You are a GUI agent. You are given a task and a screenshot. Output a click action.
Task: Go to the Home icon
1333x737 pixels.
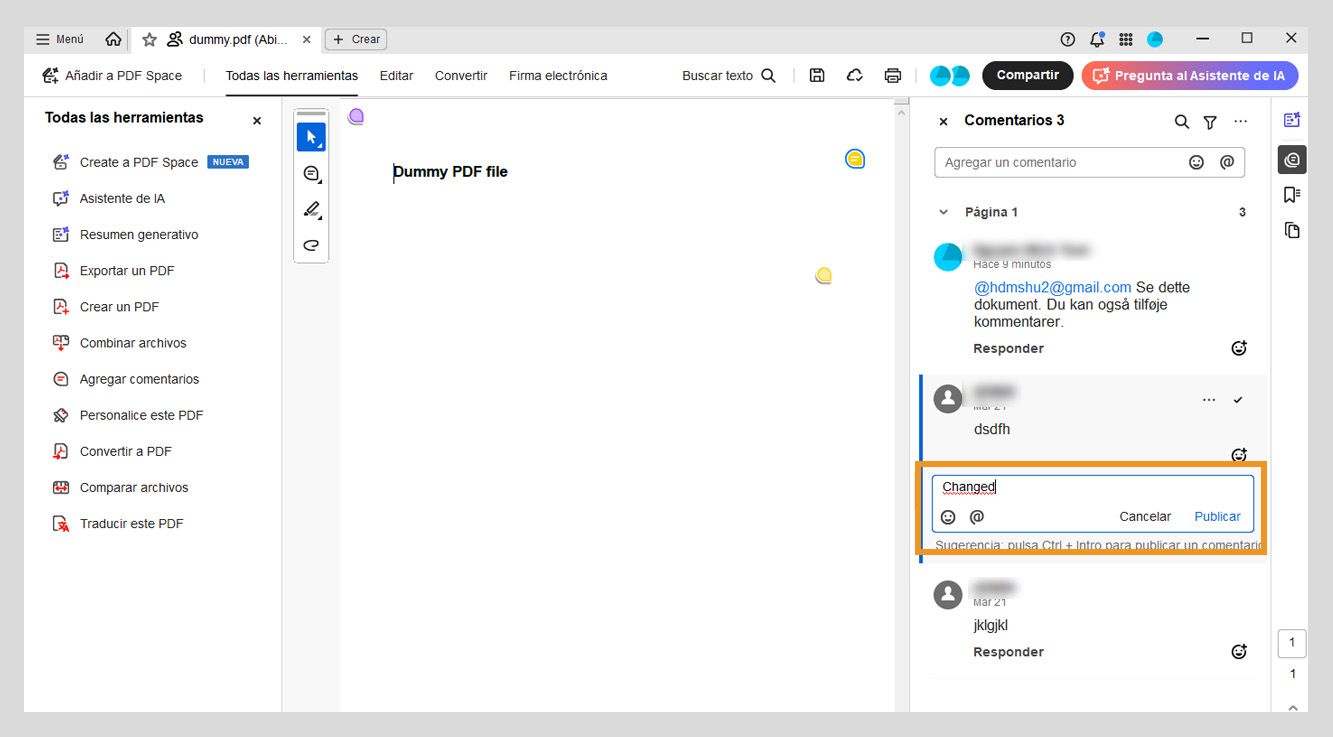point(113,39)
